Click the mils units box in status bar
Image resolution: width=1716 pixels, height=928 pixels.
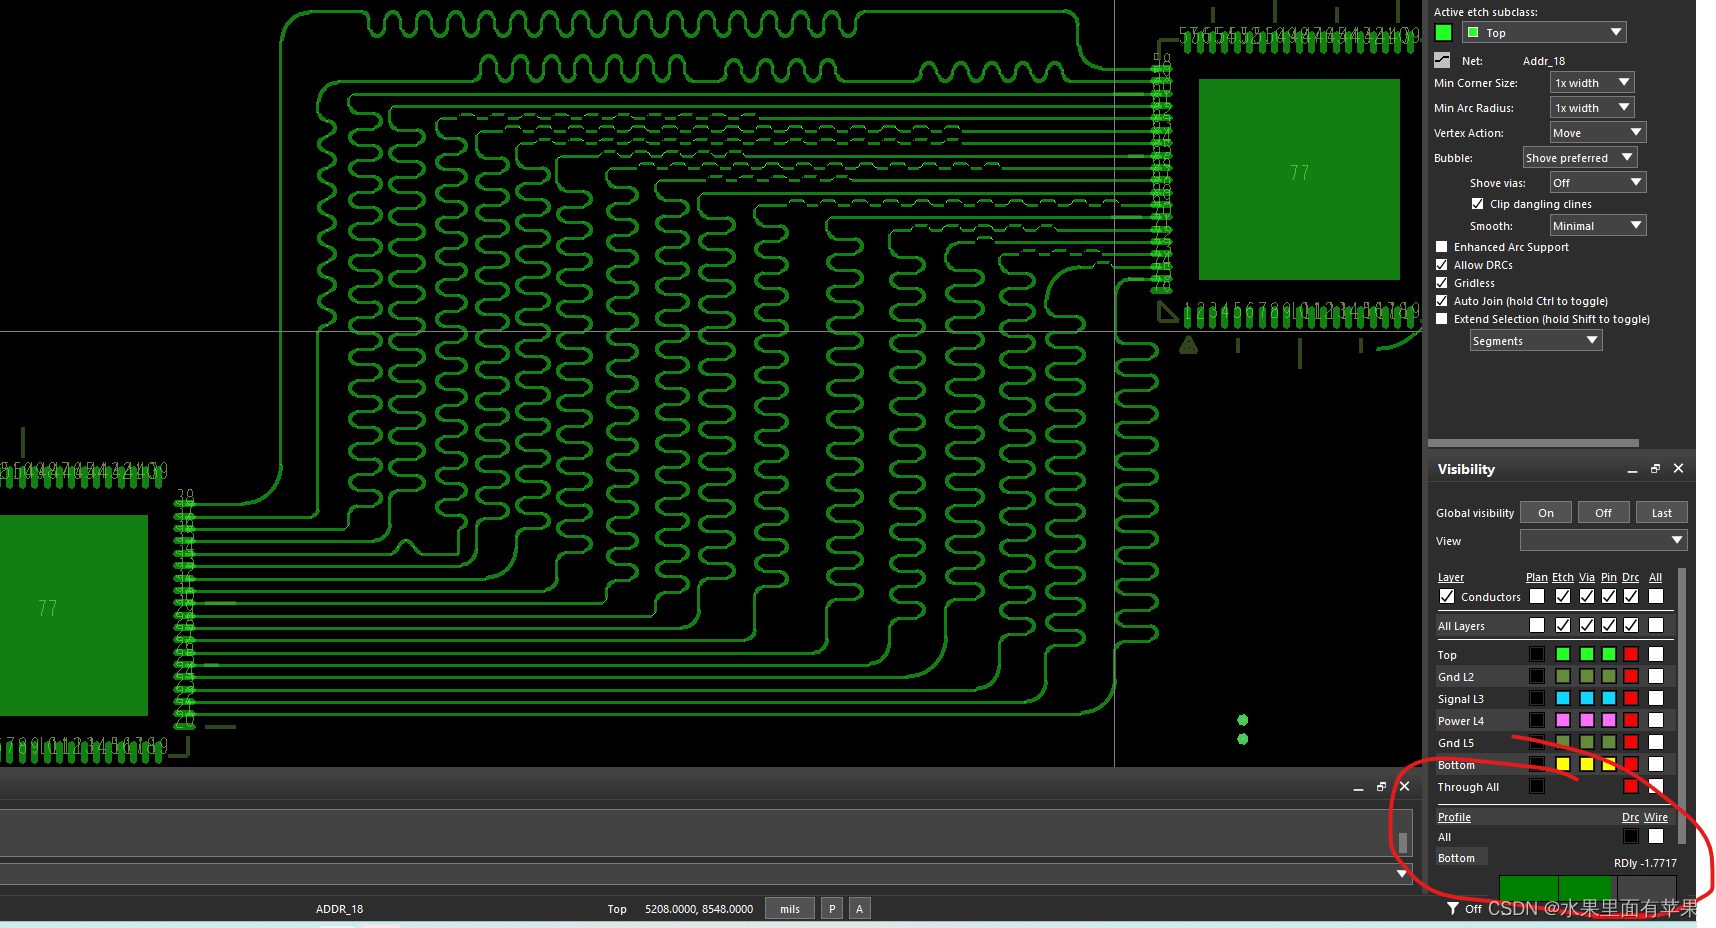(790, 909)
